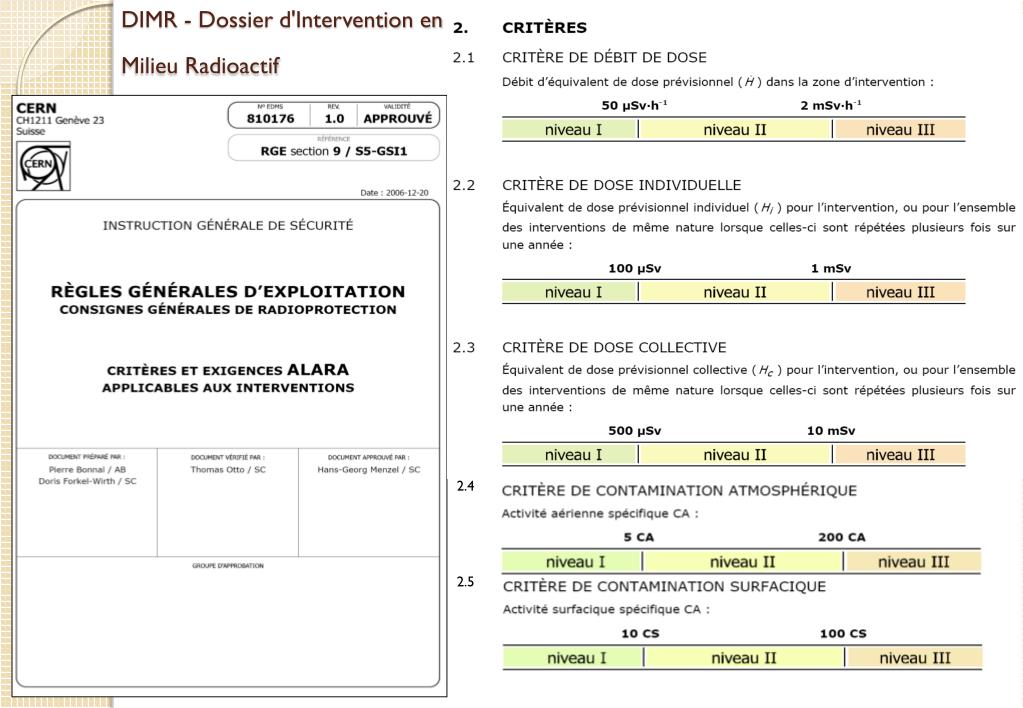Image resolution: width=1023 pixels, height=708 pixels.
Task: Click the '200 CA' threshold label
Action: pyautogui.click(x=842, y=538)
